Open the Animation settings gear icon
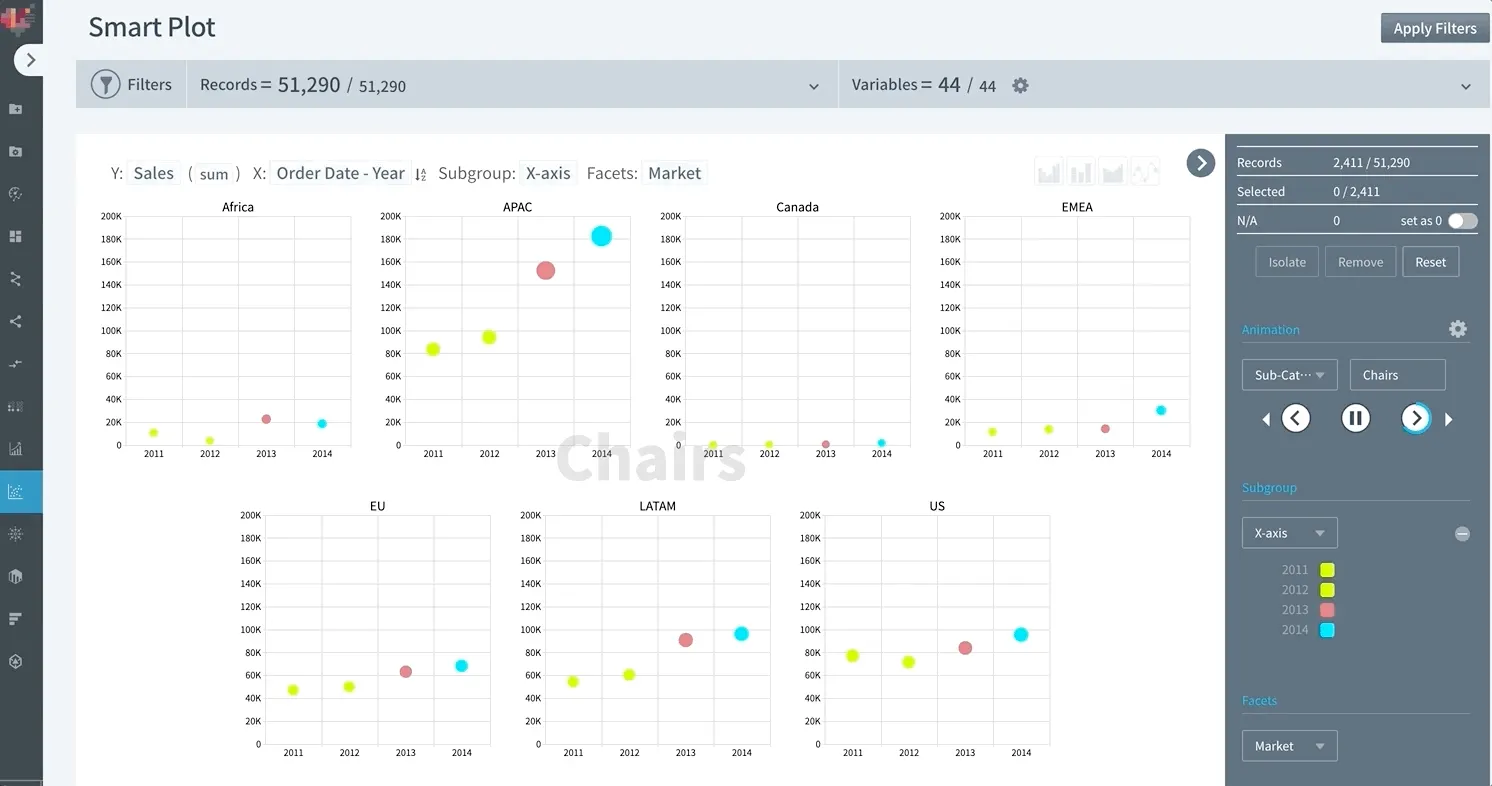This screenshot has height=786, width=1492. 1458,329
